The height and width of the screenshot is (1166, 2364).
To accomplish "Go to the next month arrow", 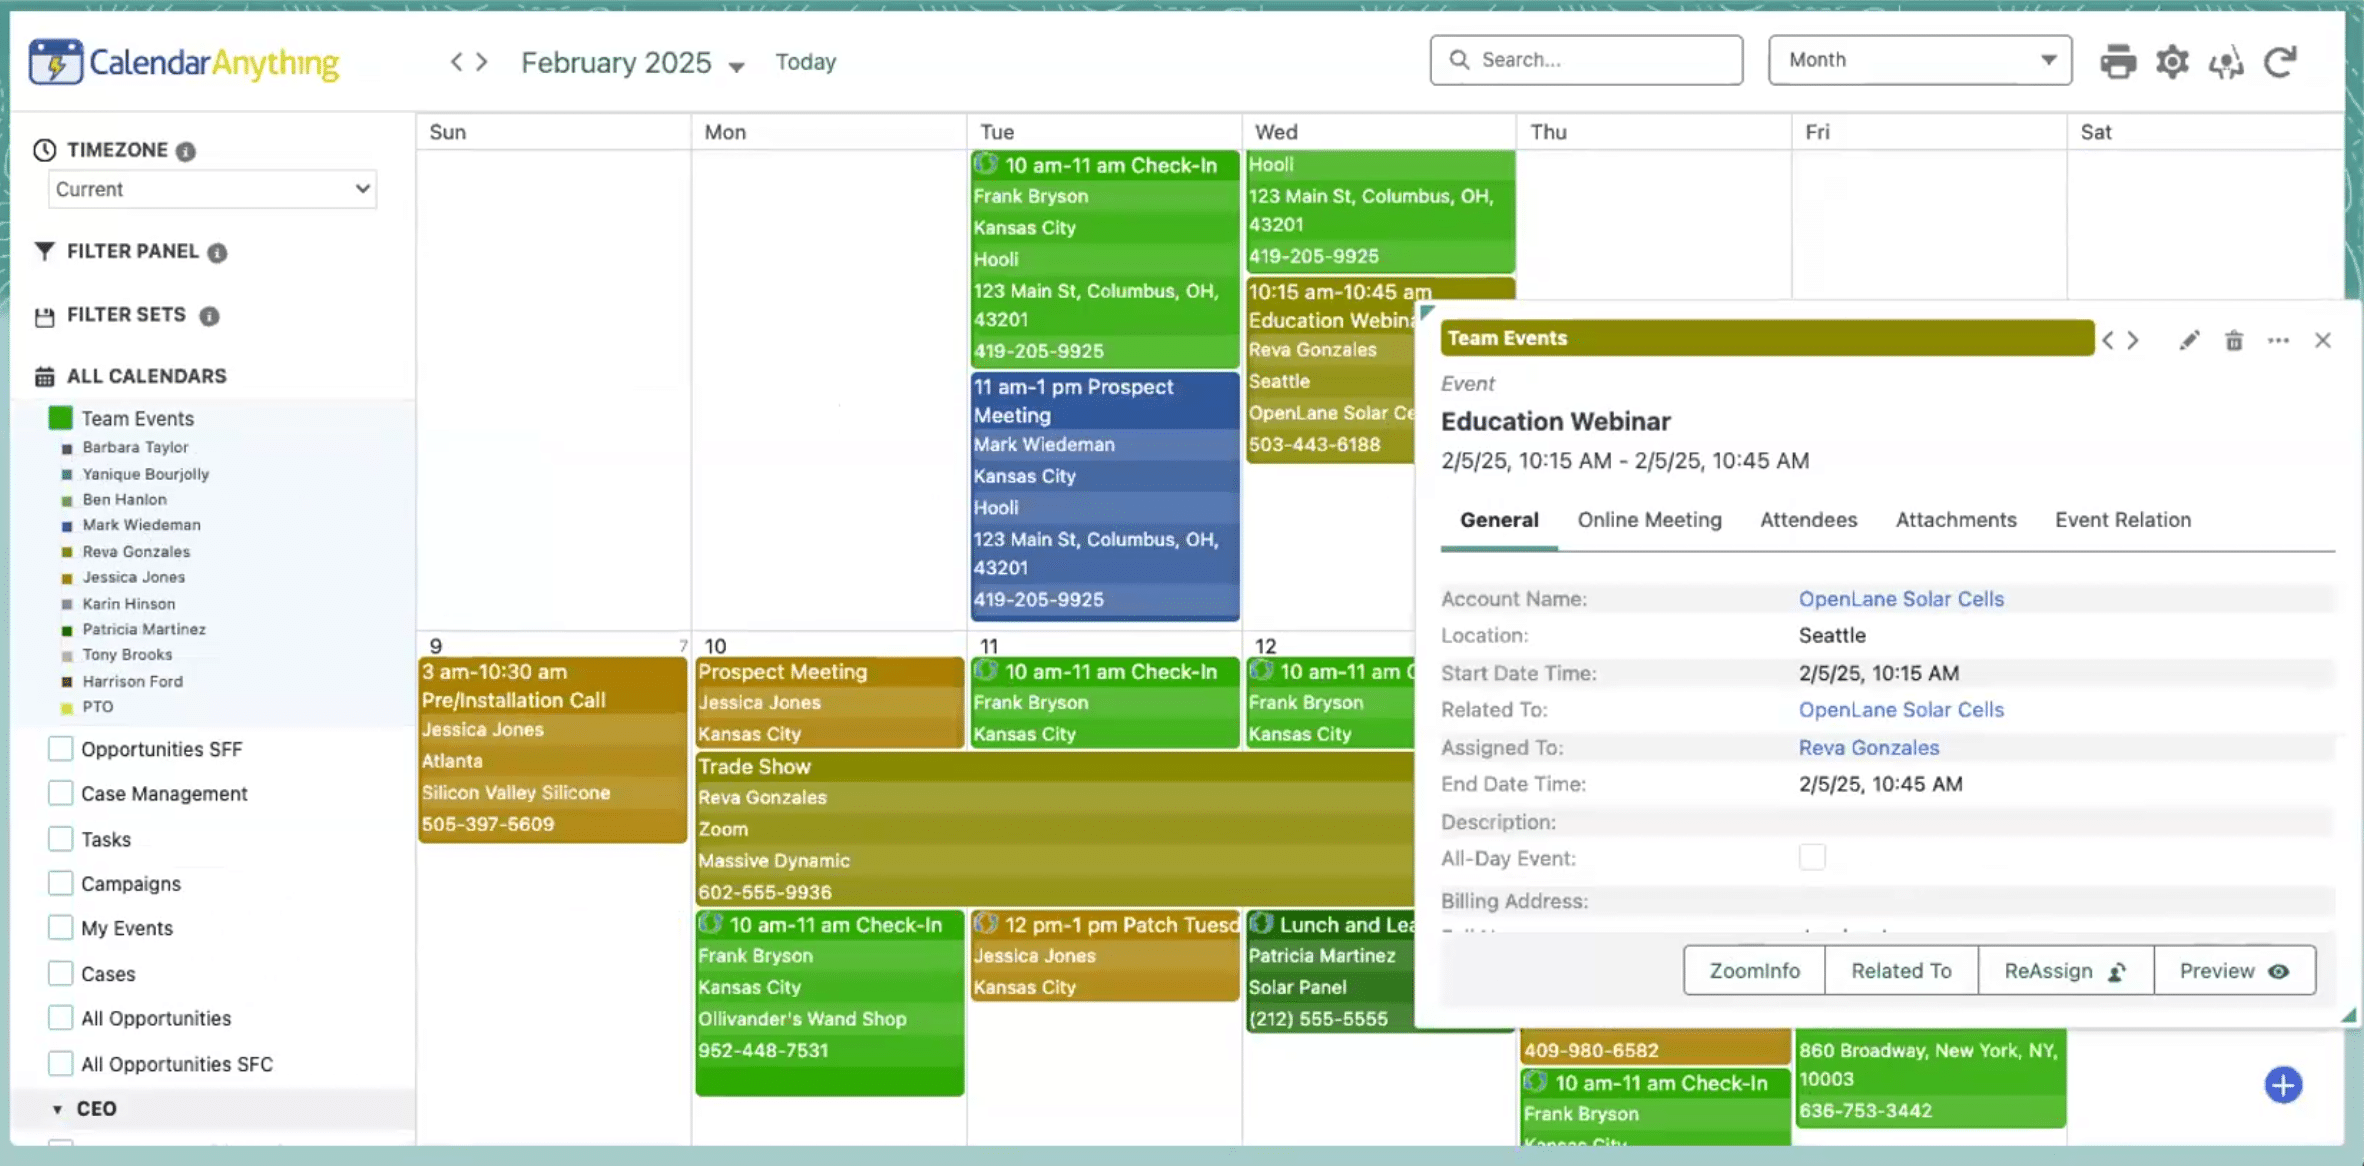I will click(x=482, y=62).
